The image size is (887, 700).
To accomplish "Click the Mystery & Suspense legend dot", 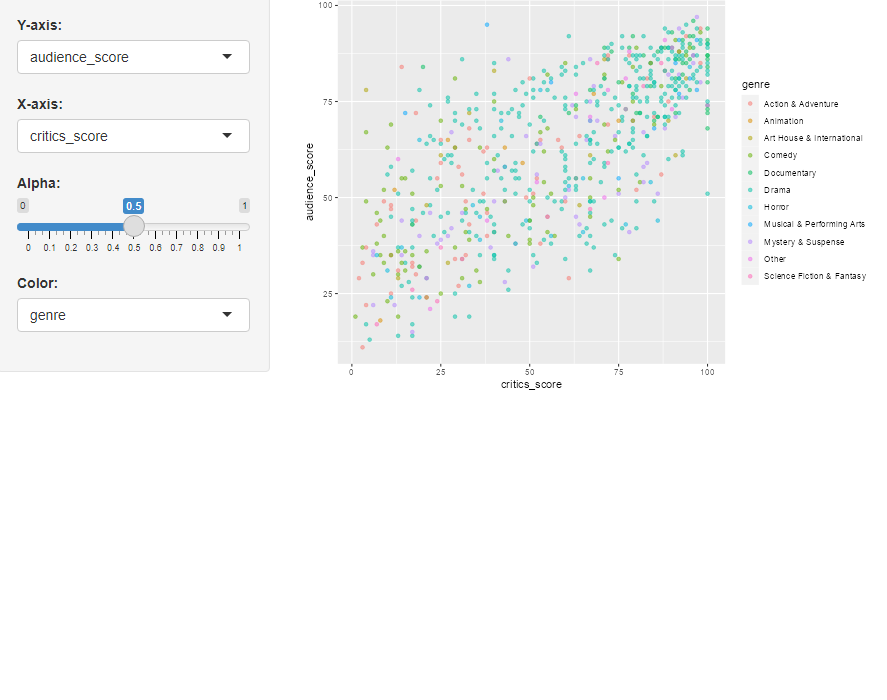I will tap(750, 242).
